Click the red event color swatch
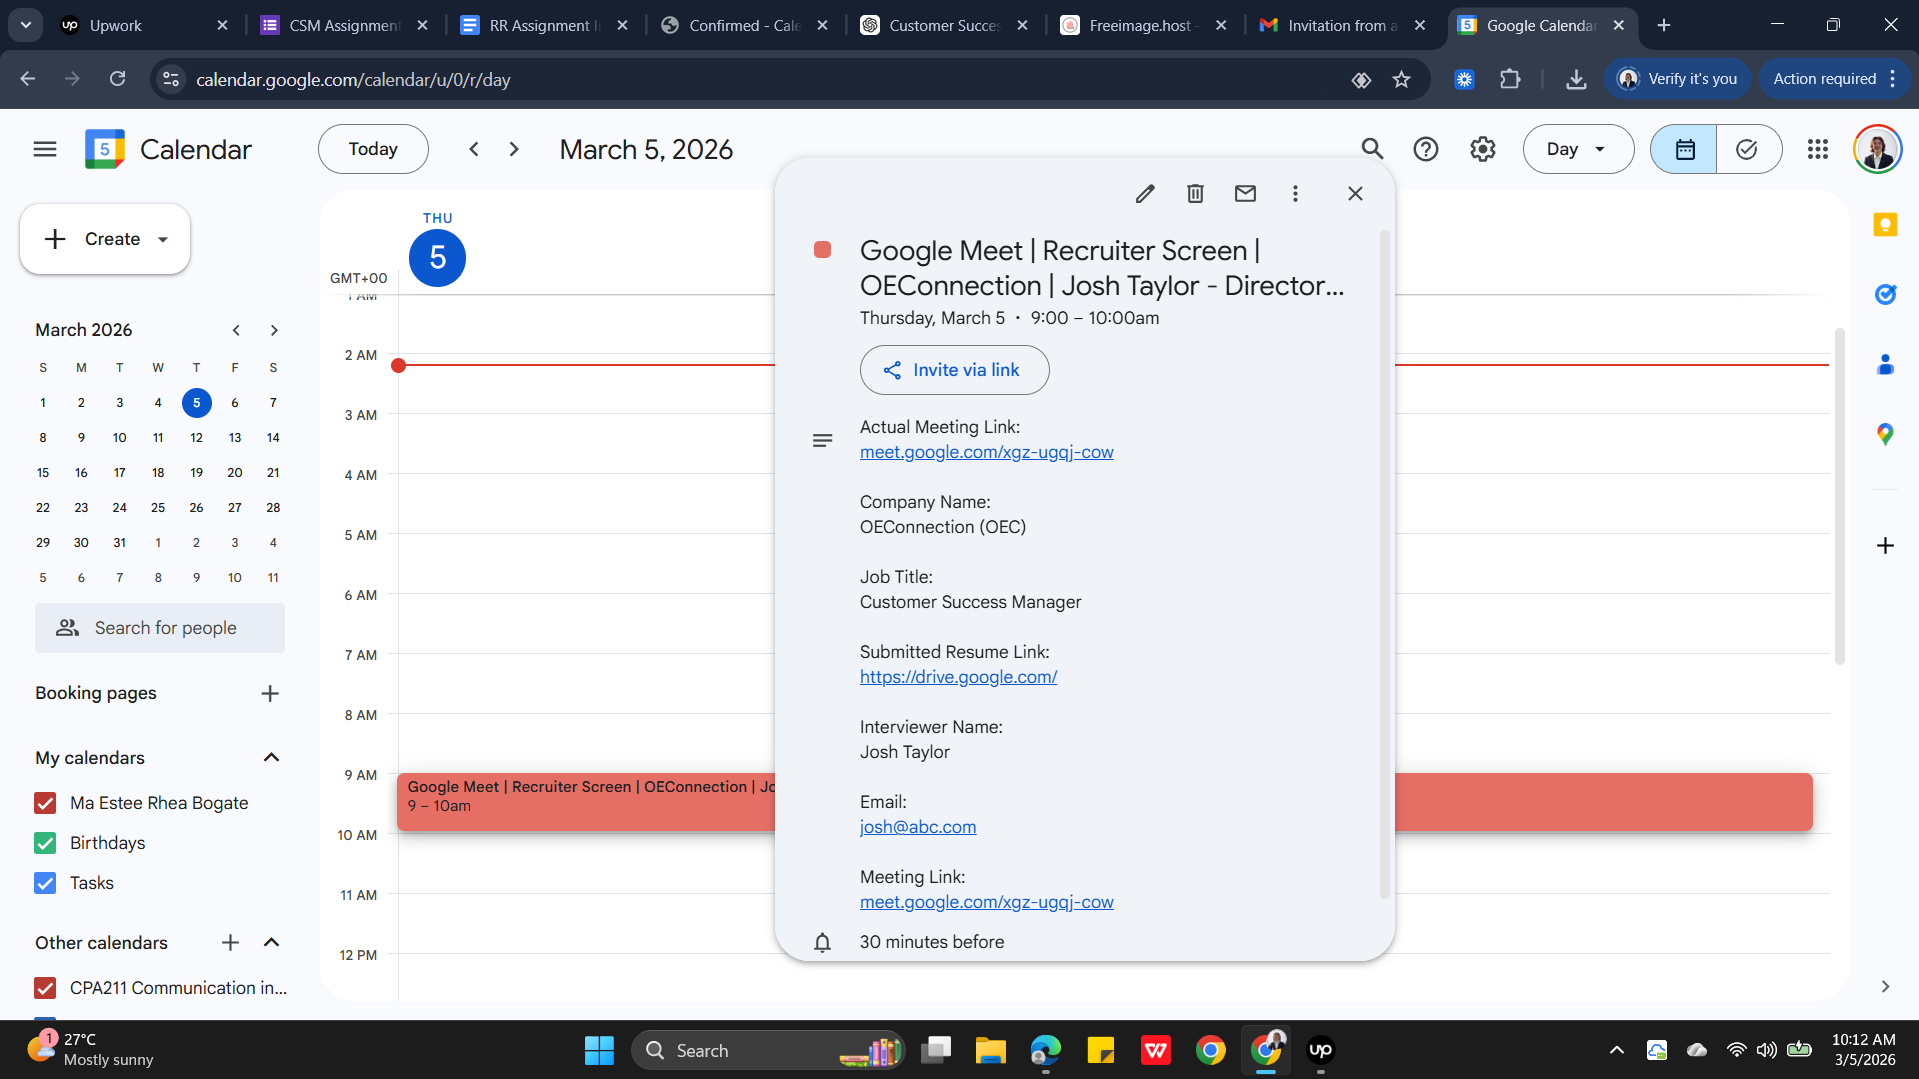 point(822,250)
